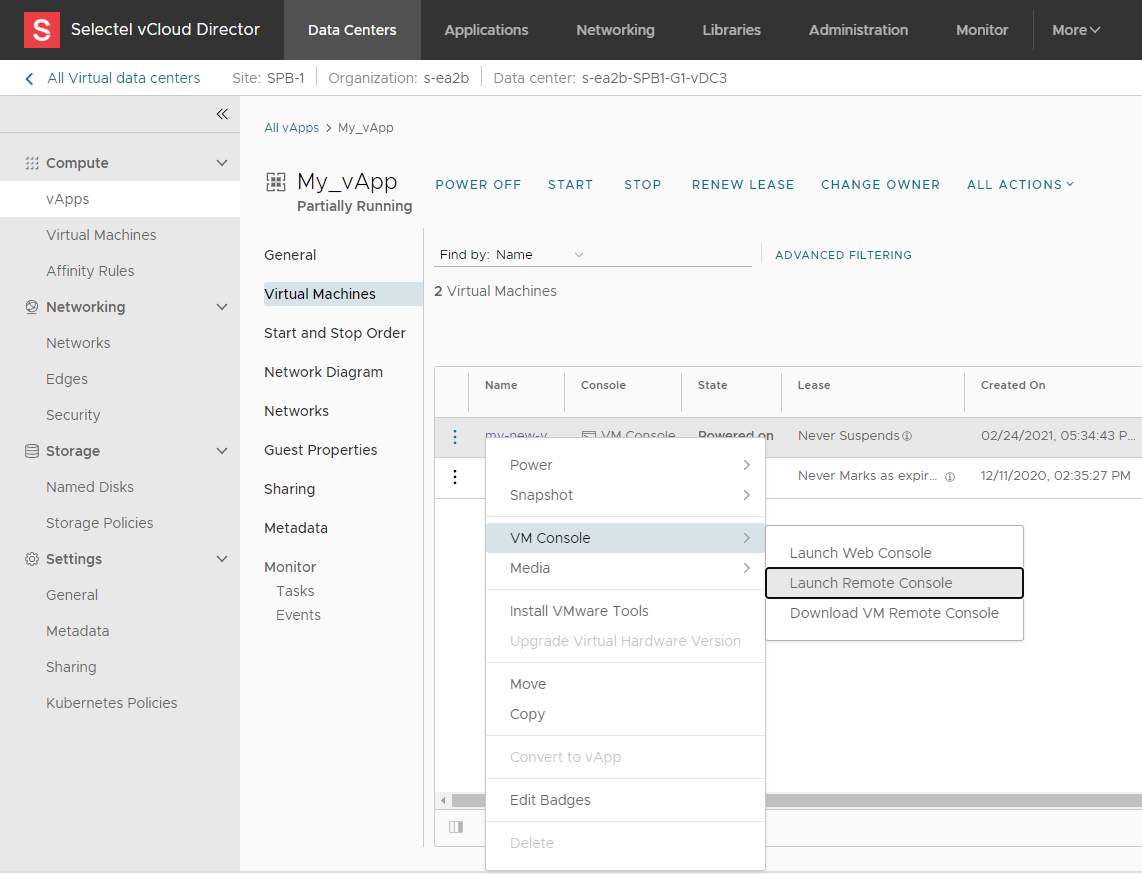Click the column chooser icon below table
This screenshot has width=1142, height=874.
(x=456, y=827)
